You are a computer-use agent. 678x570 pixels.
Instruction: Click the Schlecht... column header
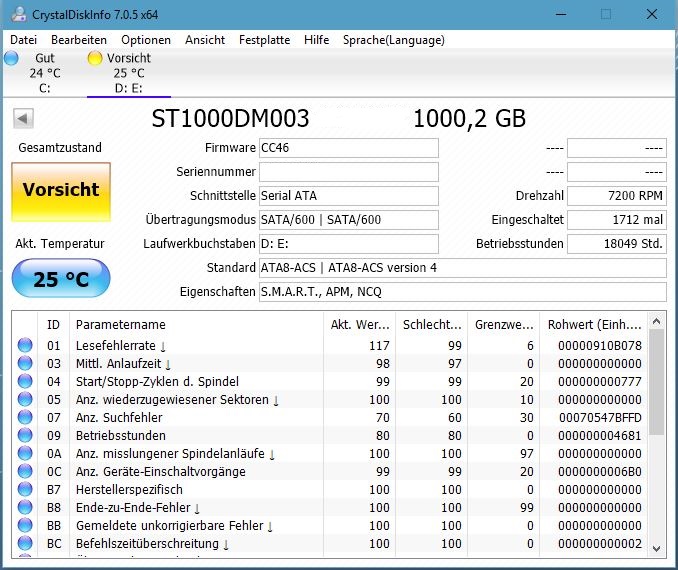[432, 324]
